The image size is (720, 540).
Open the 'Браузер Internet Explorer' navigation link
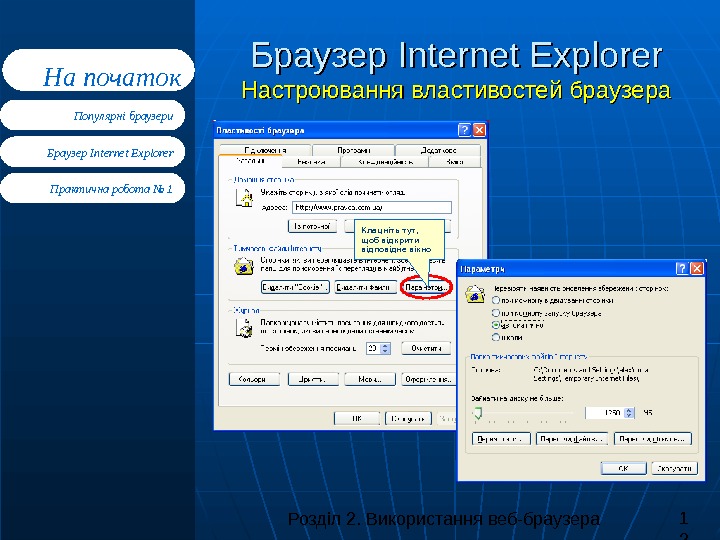click(x=93, y=152)
